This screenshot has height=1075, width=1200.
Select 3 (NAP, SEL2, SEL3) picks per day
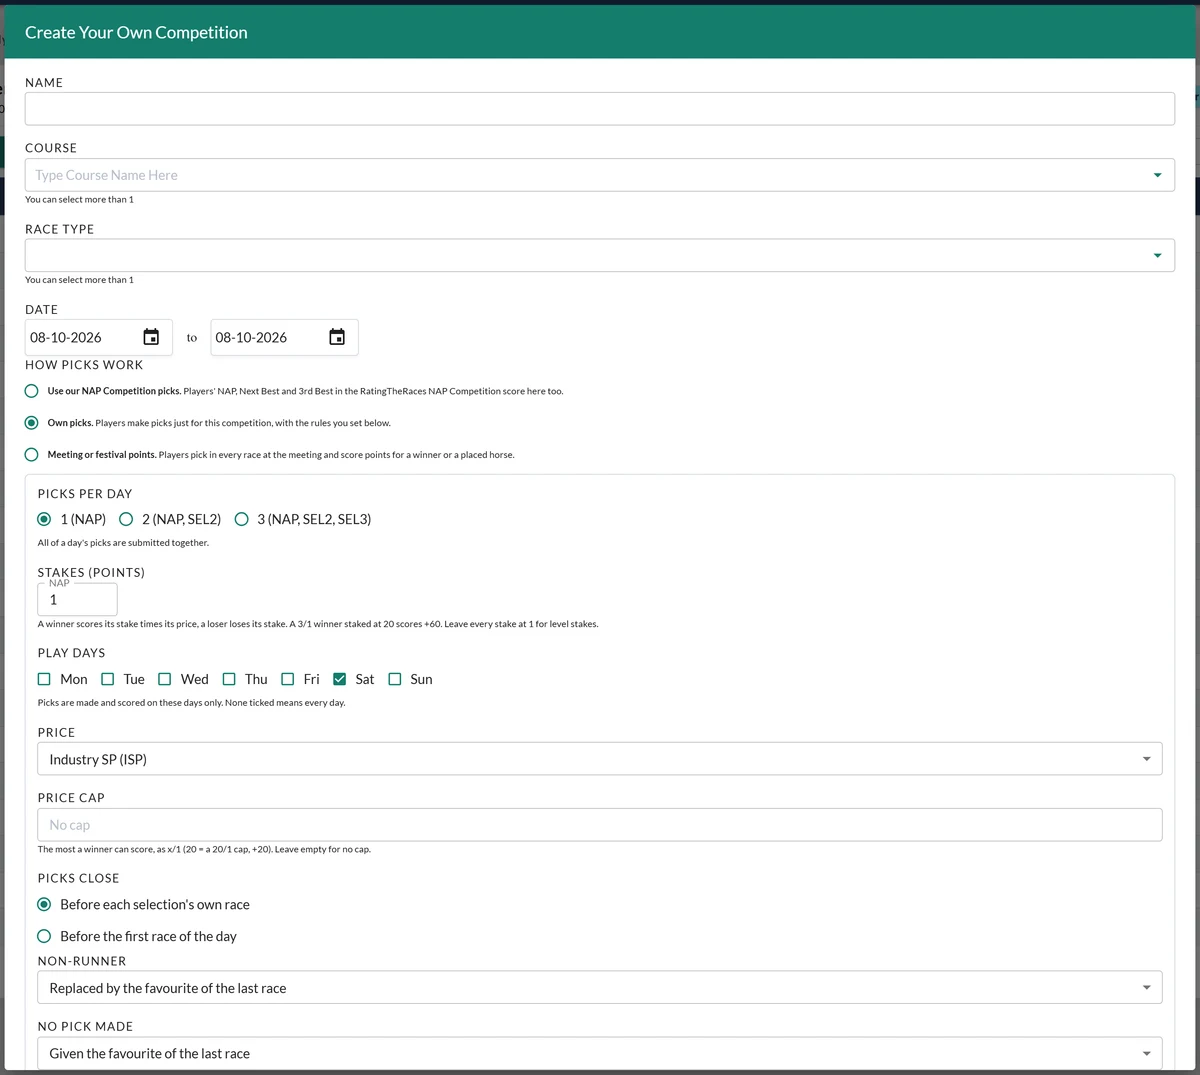click(242, 519)
